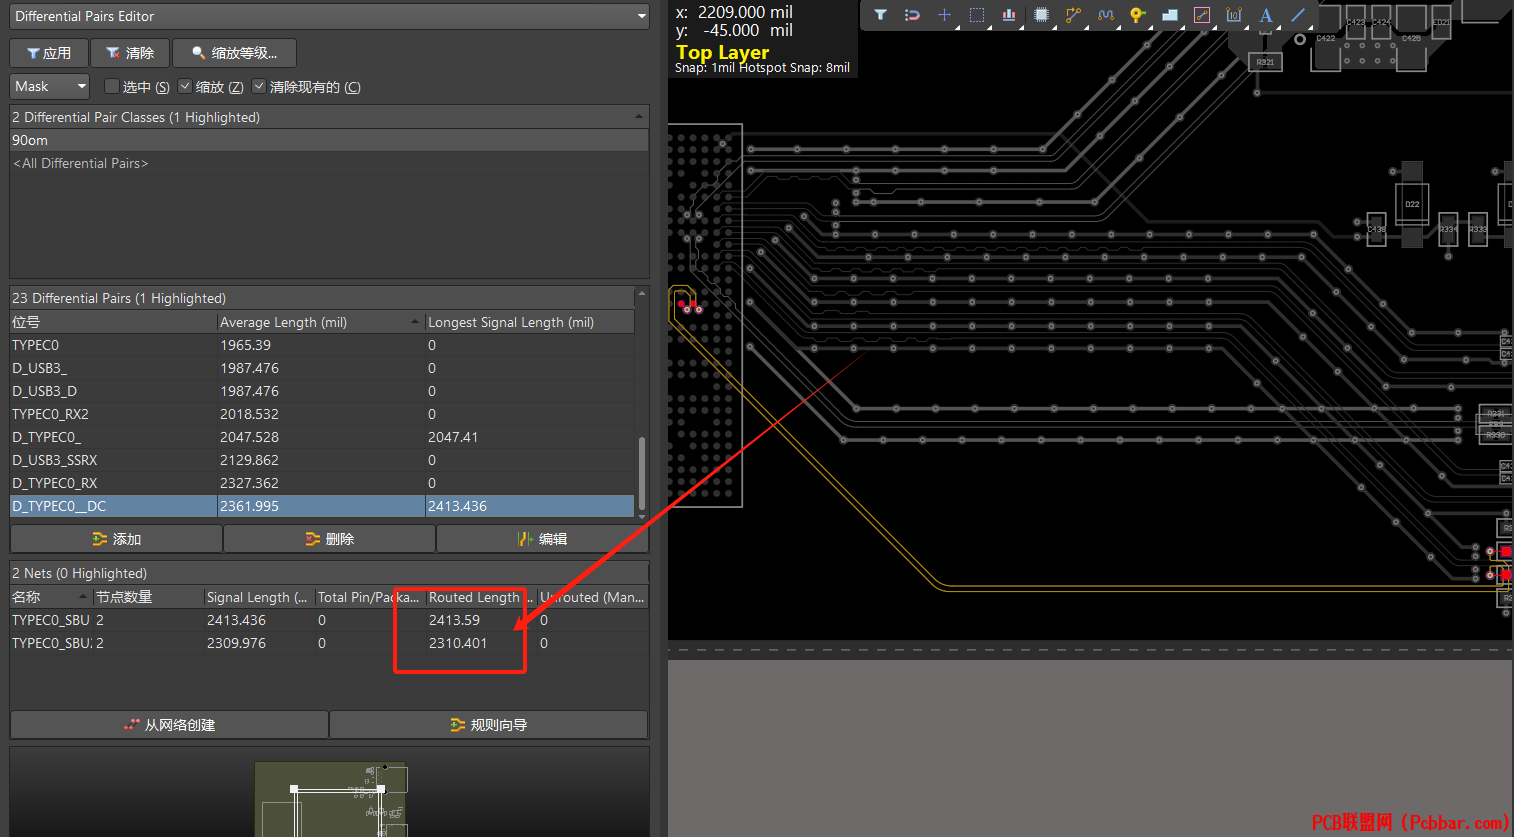This screenshot has width=1514, height=837.
Task: Click component D22 on the PCB
Action: click(1411, 204)
